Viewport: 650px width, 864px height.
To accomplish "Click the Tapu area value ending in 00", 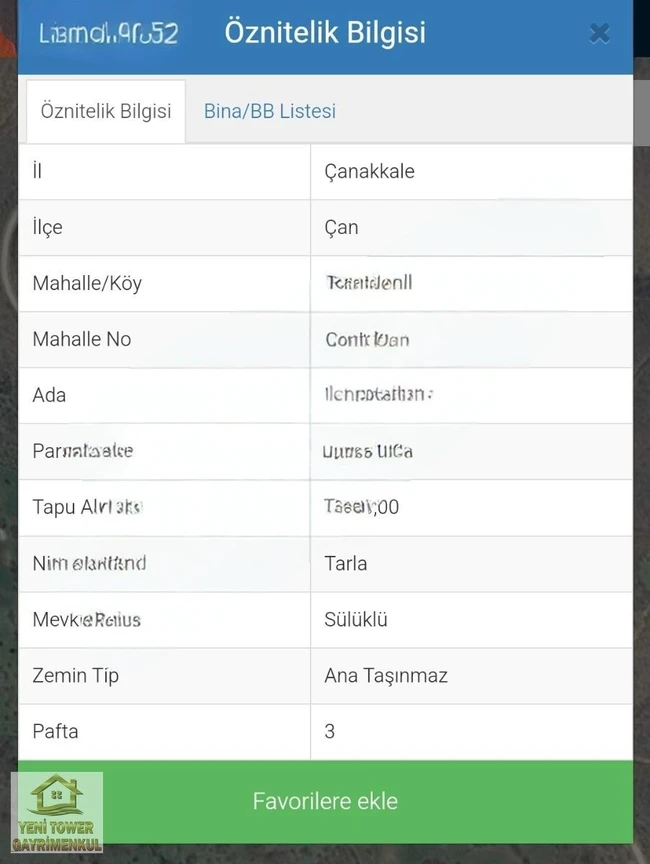I will tap(362, 507).
